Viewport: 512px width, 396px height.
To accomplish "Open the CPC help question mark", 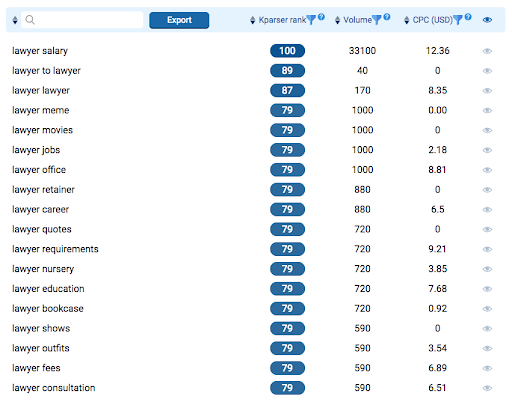I will point(468,17).
